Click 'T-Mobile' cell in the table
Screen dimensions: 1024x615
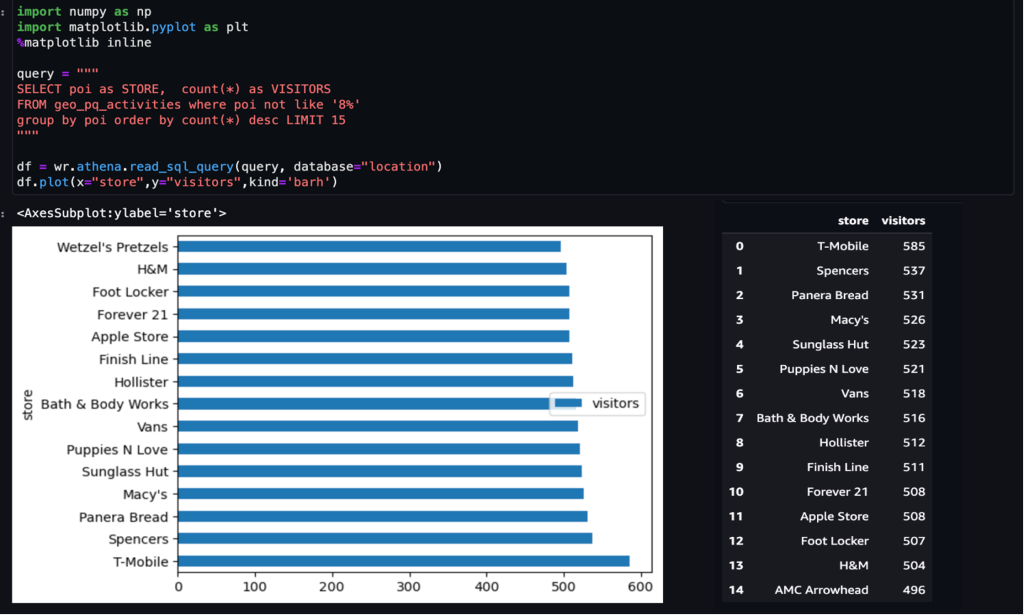pos(842,246)
